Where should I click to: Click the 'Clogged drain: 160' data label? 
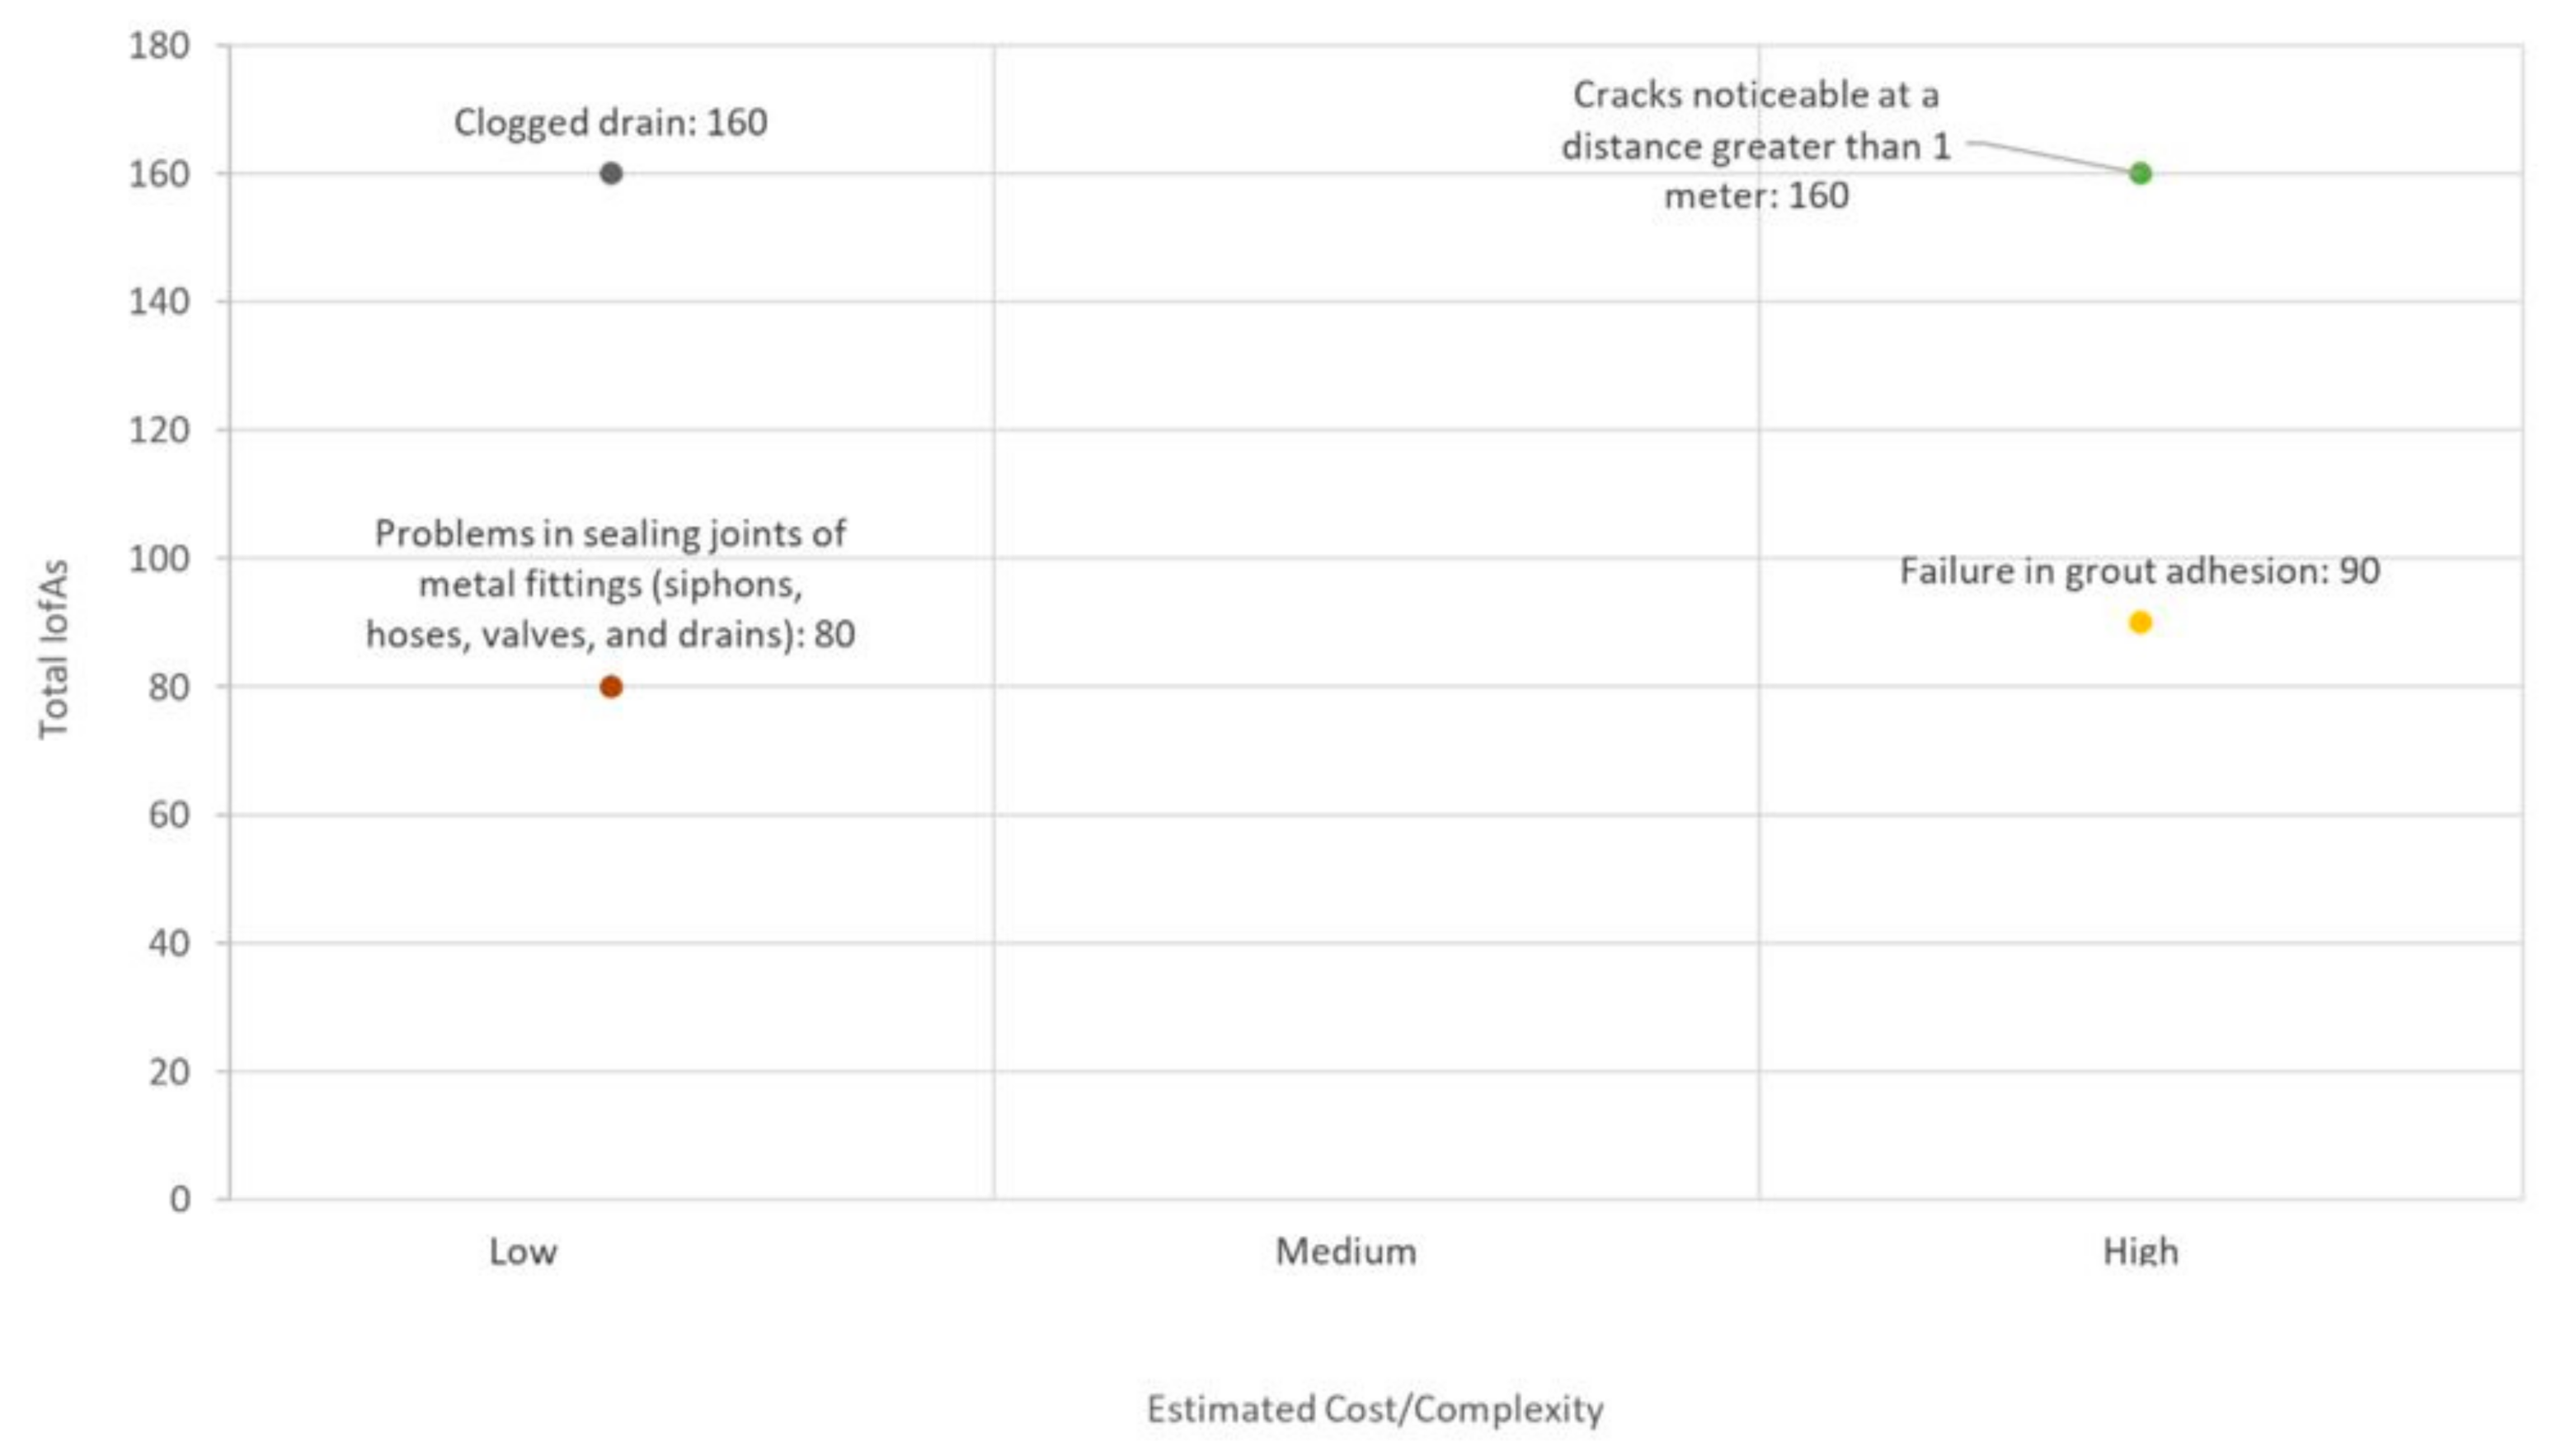(610, 122)
